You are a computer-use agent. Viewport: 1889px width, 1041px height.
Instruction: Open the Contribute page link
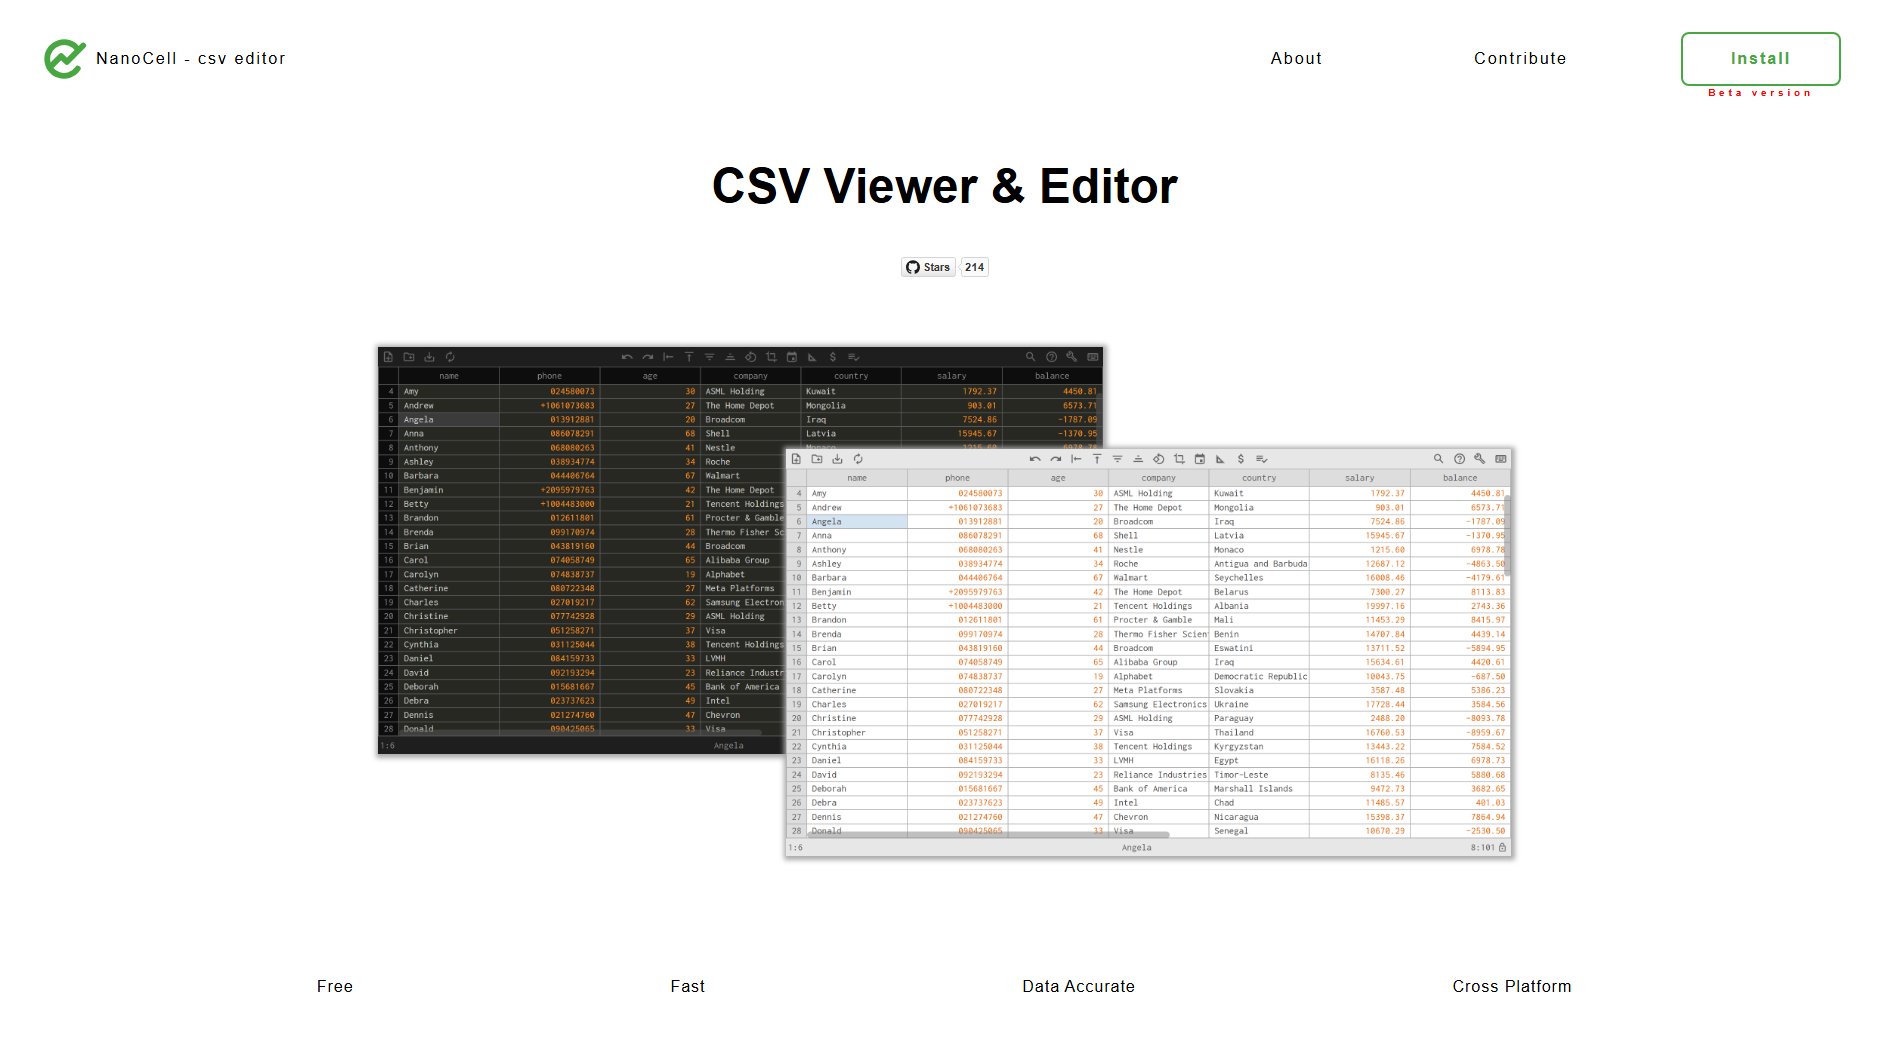[x=1520, y=59]
